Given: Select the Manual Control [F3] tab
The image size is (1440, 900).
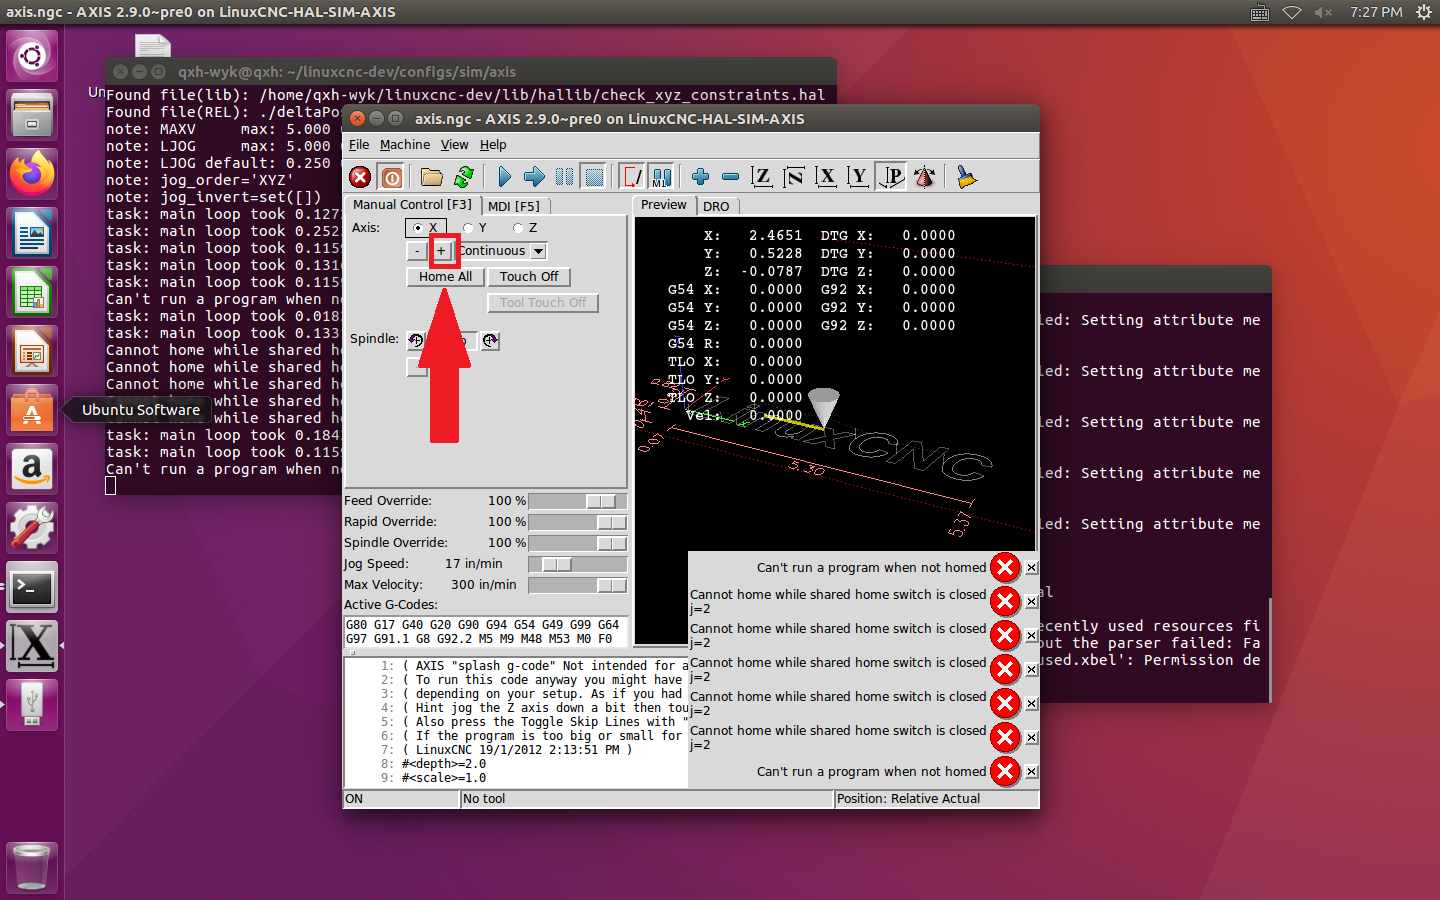Looking at the screenshot, I should click(x=412, y=205).
